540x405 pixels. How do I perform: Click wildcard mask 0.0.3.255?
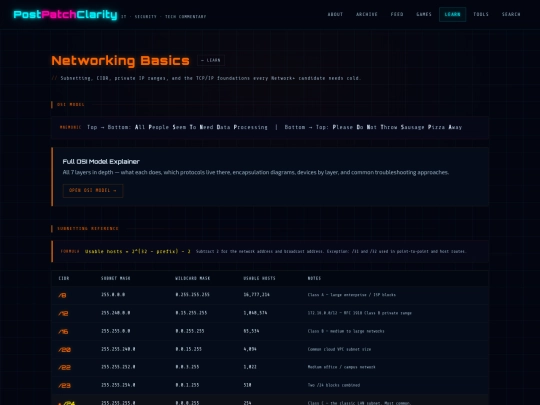(x=187, y=367)
